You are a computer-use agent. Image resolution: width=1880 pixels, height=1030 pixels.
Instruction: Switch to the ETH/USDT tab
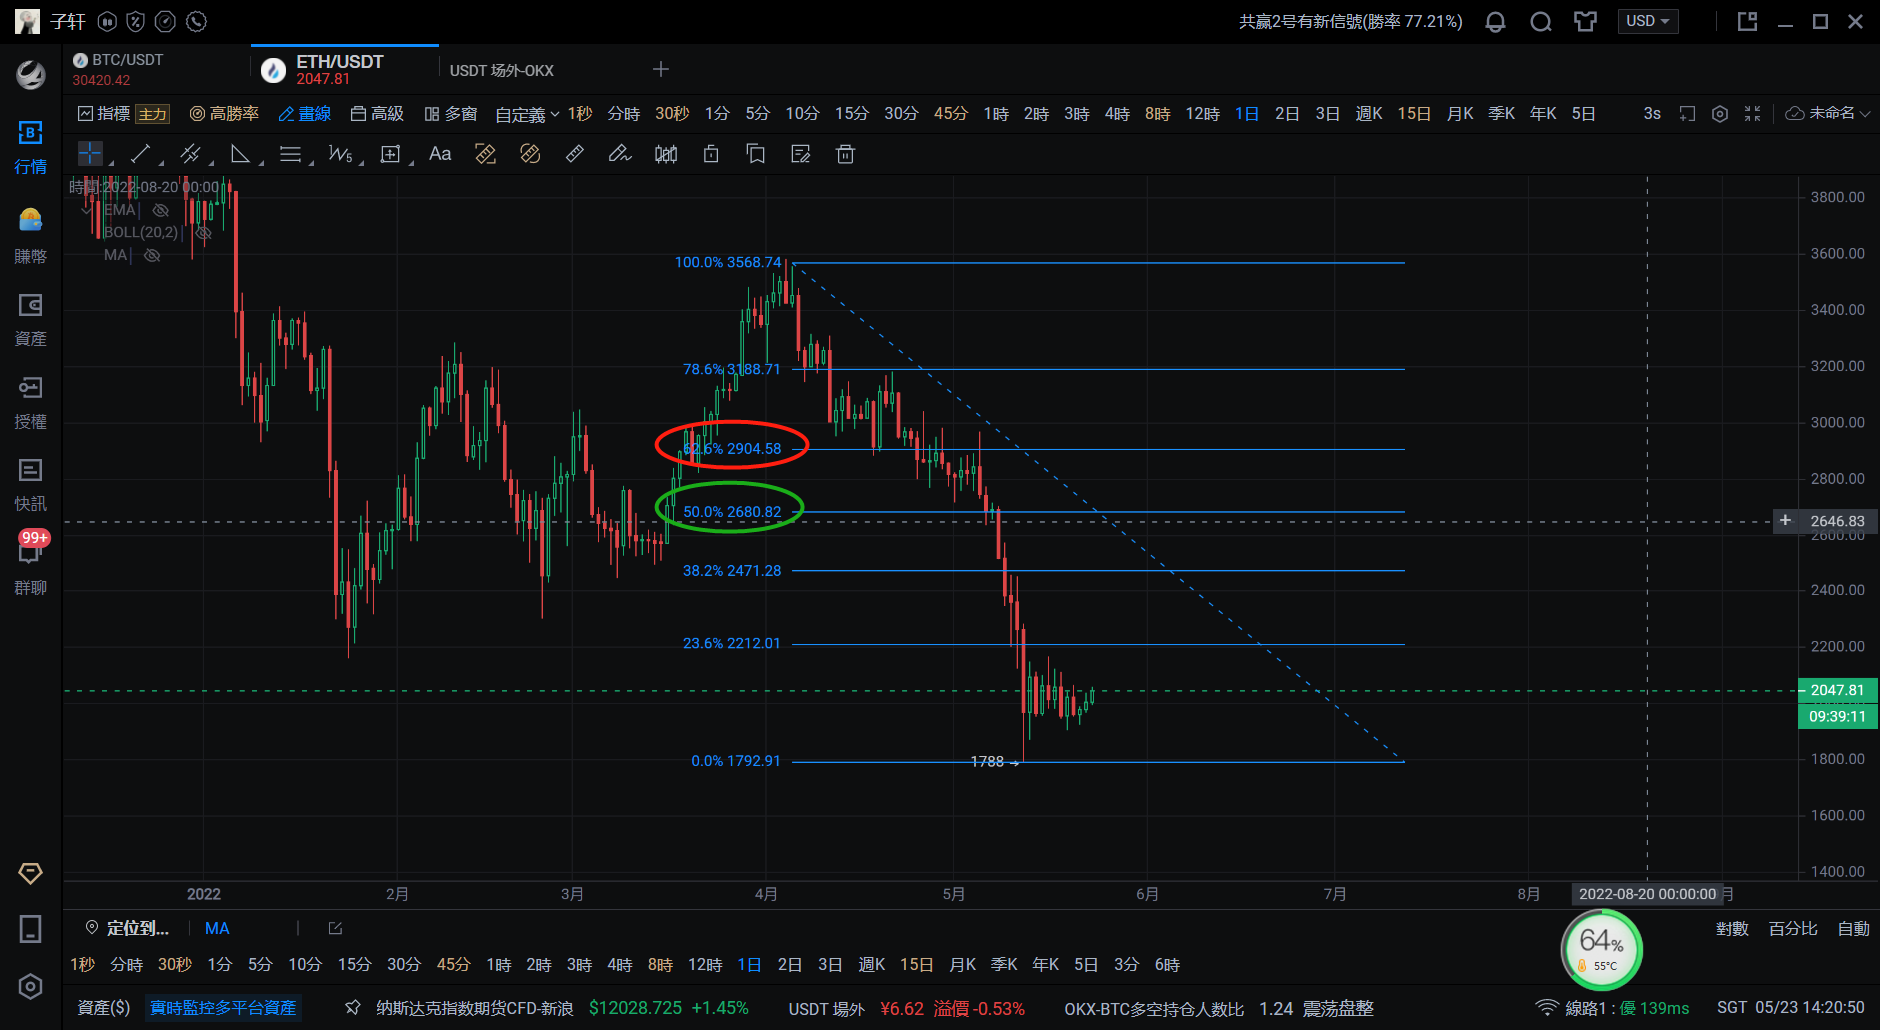[344, 69]
